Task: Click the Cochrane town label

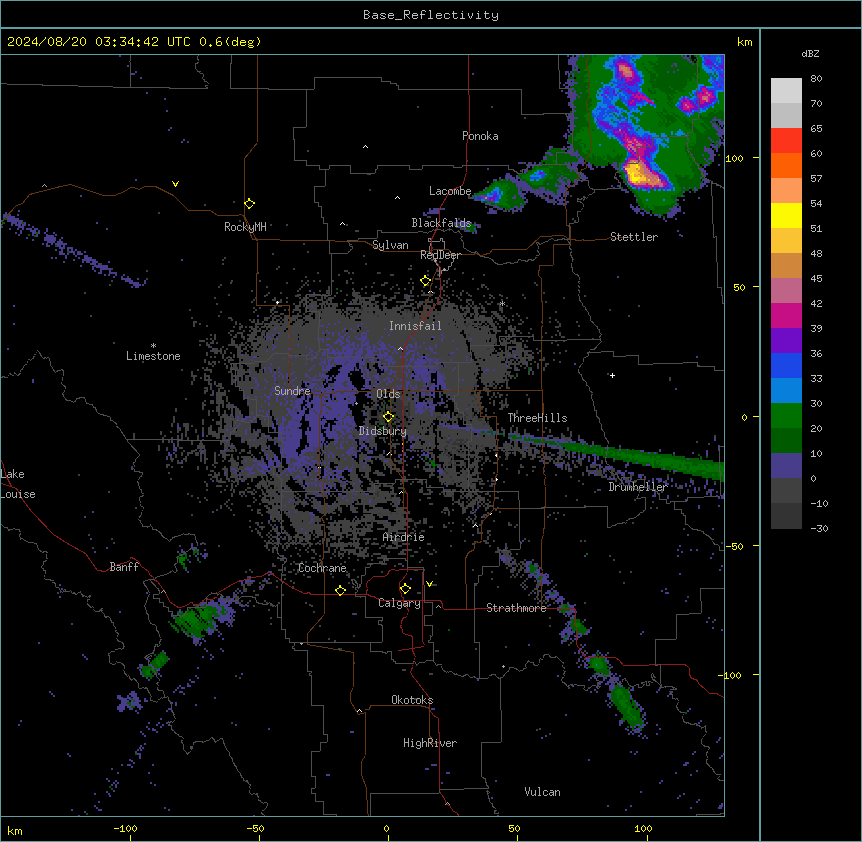Action: (322, 568)
